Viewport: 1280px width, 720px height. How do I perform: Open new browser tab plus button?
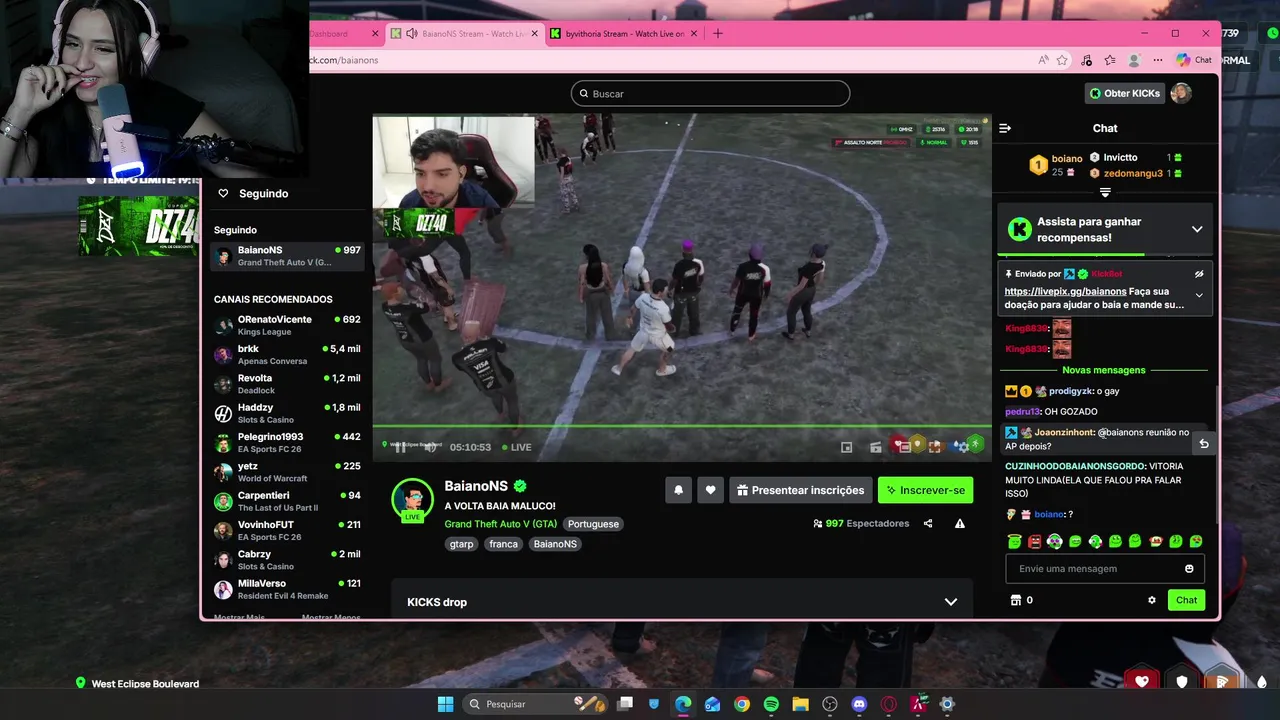click(x=717, y=33)
